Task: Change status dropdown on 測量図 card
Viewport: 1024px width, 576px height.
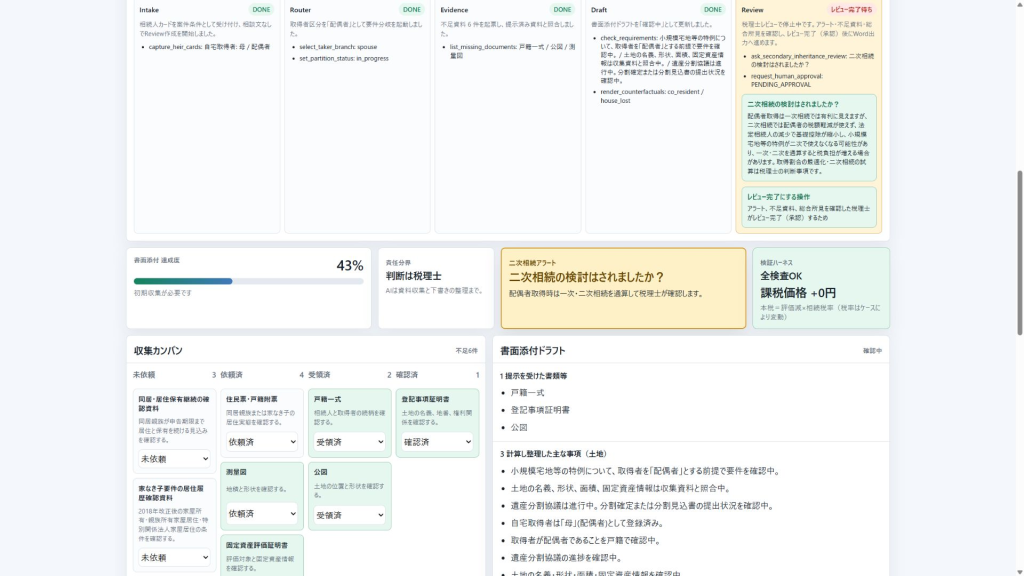Action: [262, 514]
